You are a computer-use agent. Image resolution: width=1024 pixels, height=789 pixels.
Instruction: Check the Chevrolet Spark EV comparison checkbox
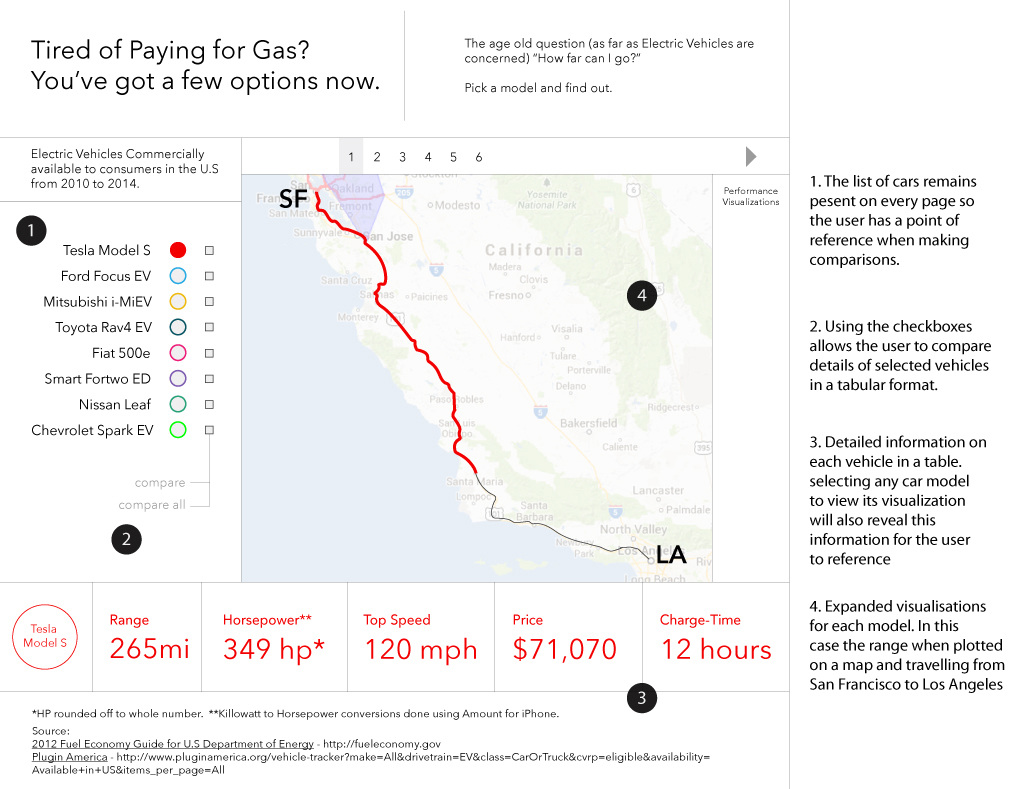[209, 429]
